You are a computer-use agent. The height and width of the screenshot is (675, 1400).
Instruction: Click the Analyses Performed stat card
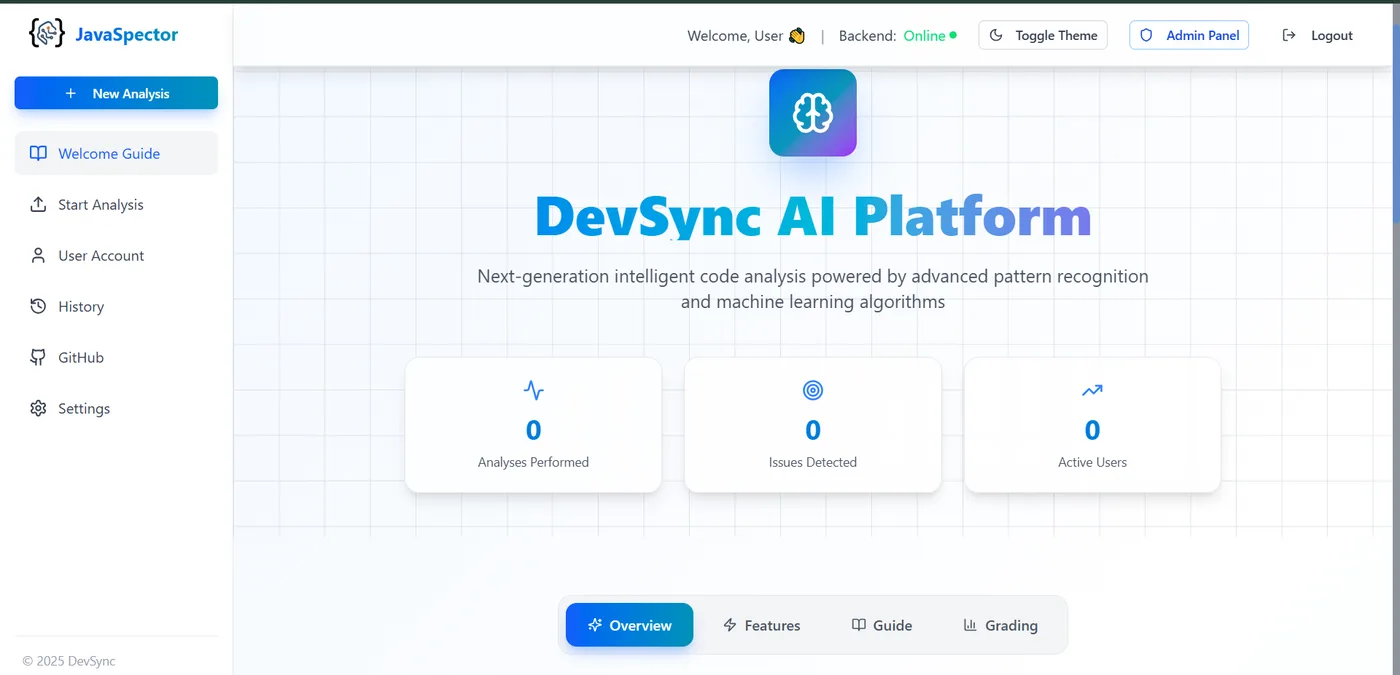[x=533, y=425]
